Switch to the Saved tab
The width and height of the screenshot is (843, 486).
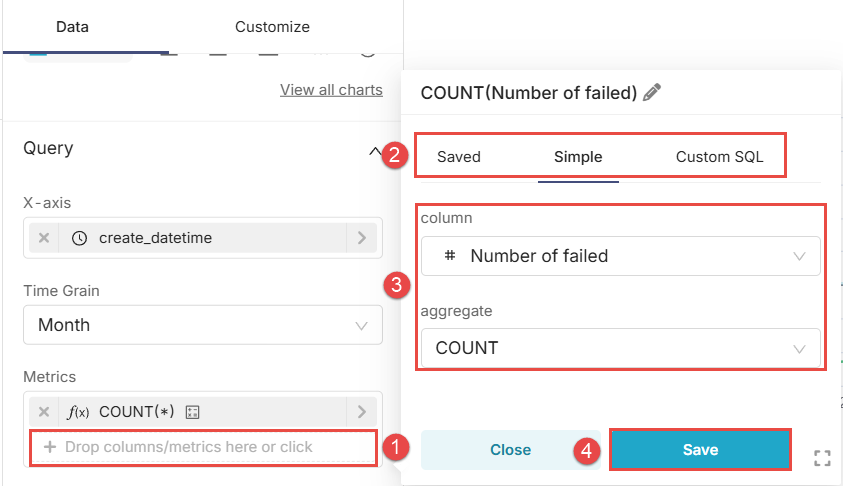click(459, 157)
